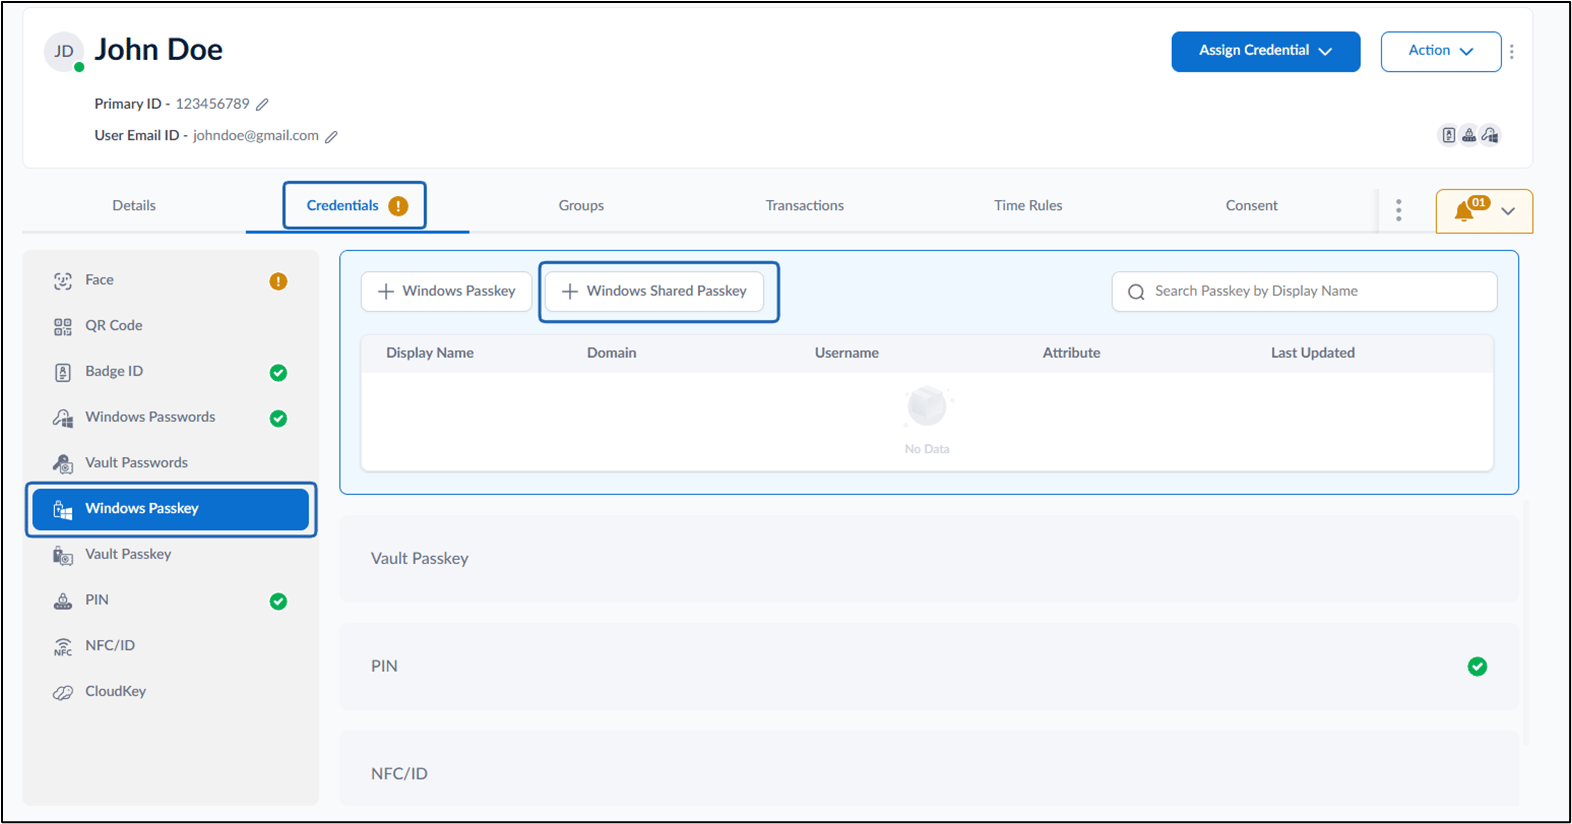This screenshot has height=824, width=1572.
Task: Expand the PIN panel
Action: (x=928, y=667)
